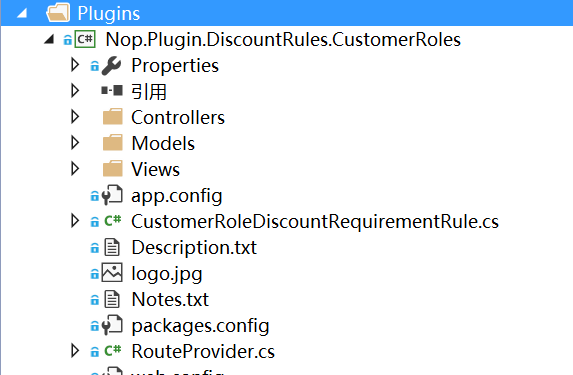The image size is (573, 375).
Task: Click the Controllers folder icon
Action: 113,117
